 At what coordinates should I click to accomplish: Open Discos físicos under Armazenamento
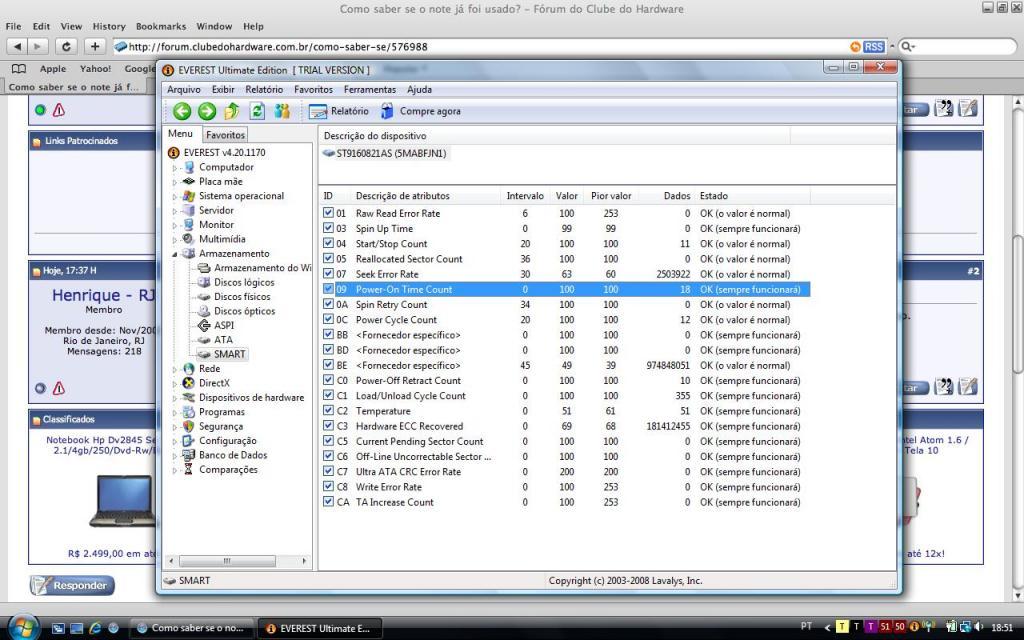point(242,296)
